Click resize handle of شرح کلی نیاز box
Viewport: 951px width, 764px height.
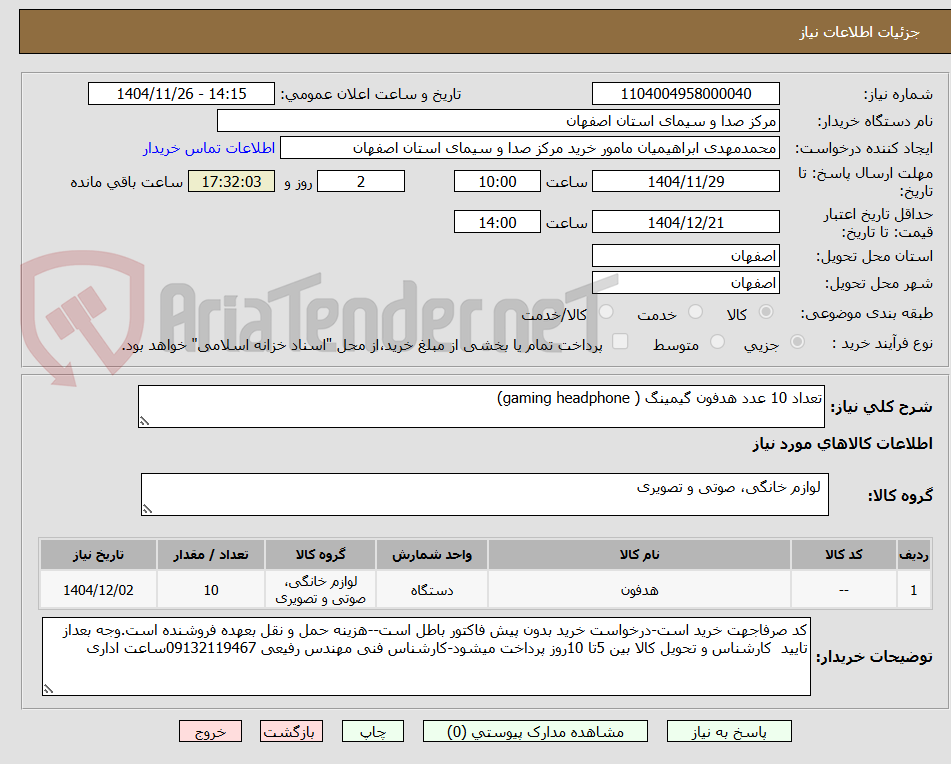pyautogui.click(x=144, y=421)
